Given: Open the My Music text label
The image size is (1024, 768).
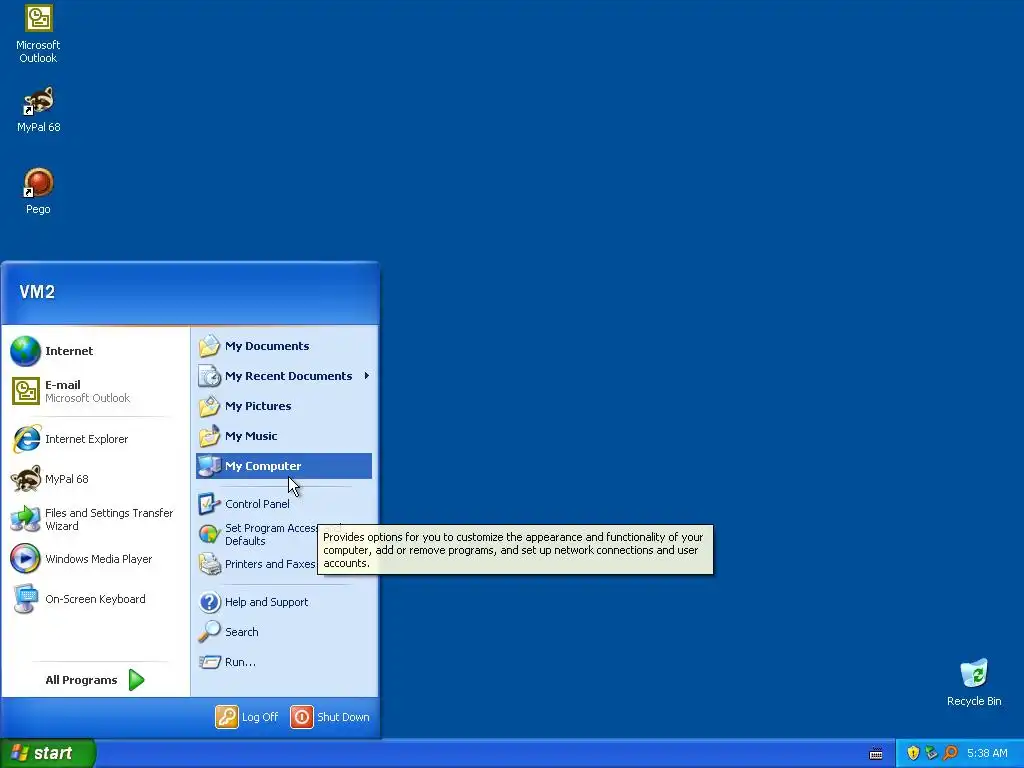Looking at the screenshot, I should point(251,436).
